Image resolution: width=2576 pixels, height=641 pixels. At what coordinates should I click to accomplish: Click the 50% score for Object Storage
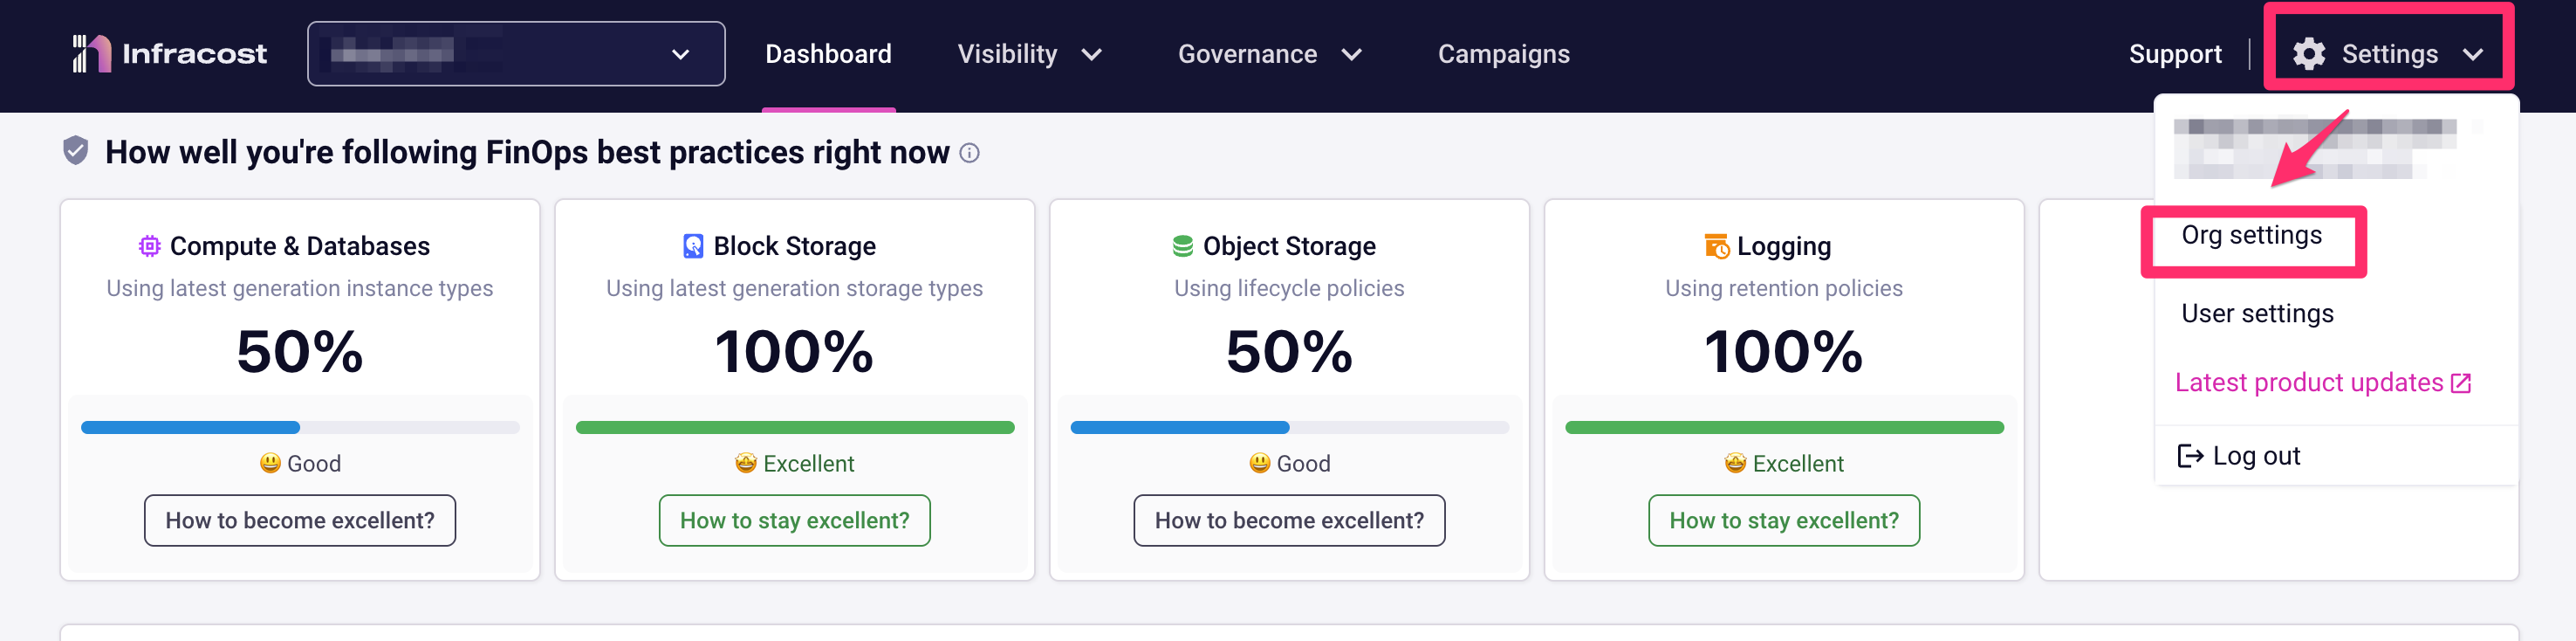tap(1289, 352)
